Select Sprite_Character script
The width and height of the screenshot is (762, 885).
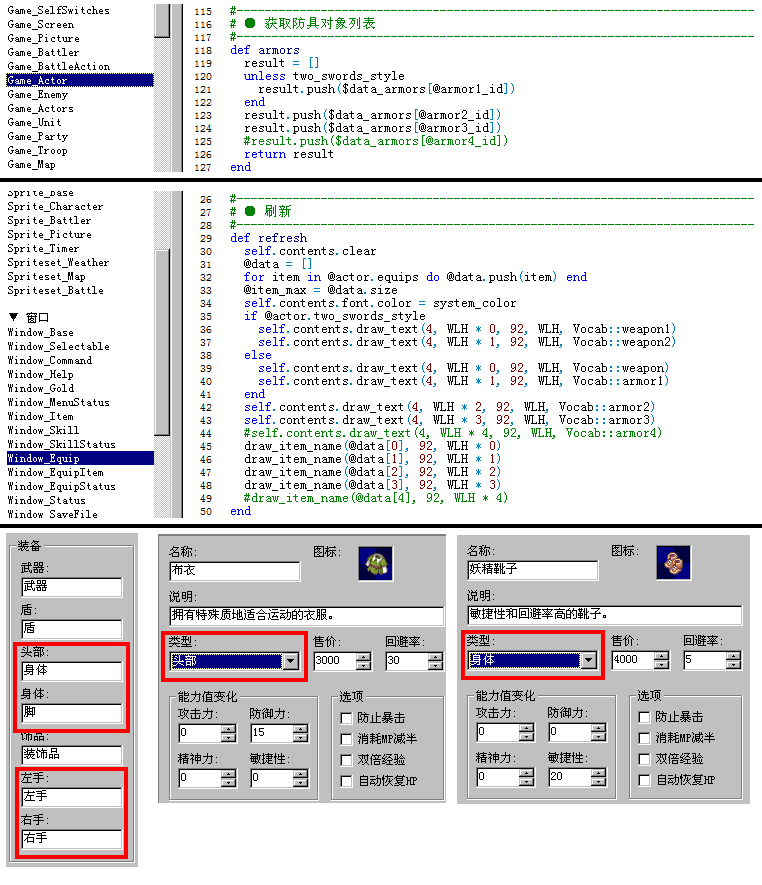55,207
